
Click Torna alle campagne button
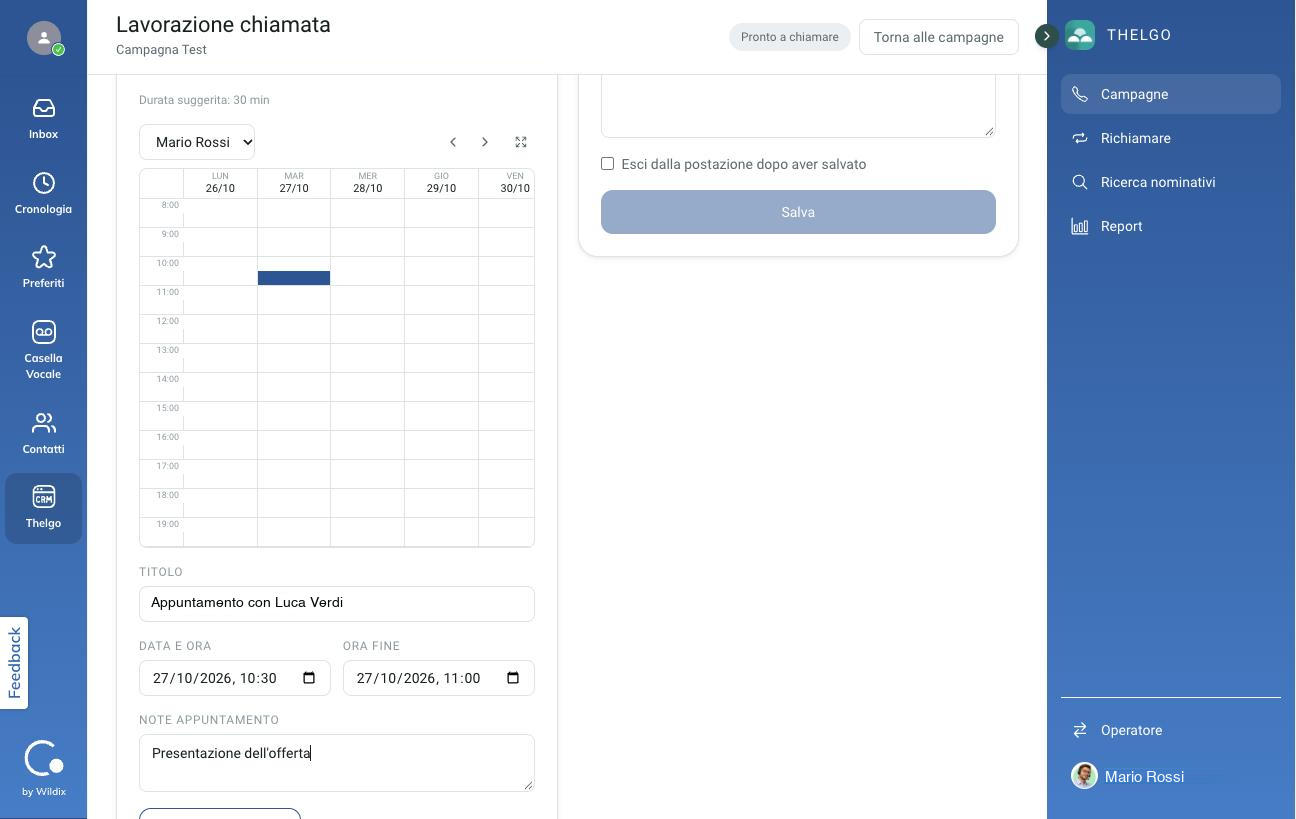tap(938, 37)
